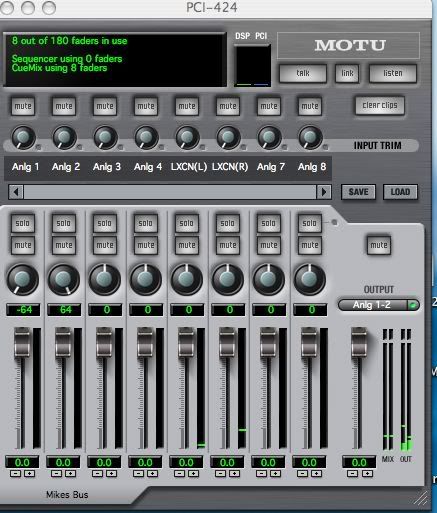
Task: Click the Anlg 2 pan knob showing 64
Action: tap(64, 280)
